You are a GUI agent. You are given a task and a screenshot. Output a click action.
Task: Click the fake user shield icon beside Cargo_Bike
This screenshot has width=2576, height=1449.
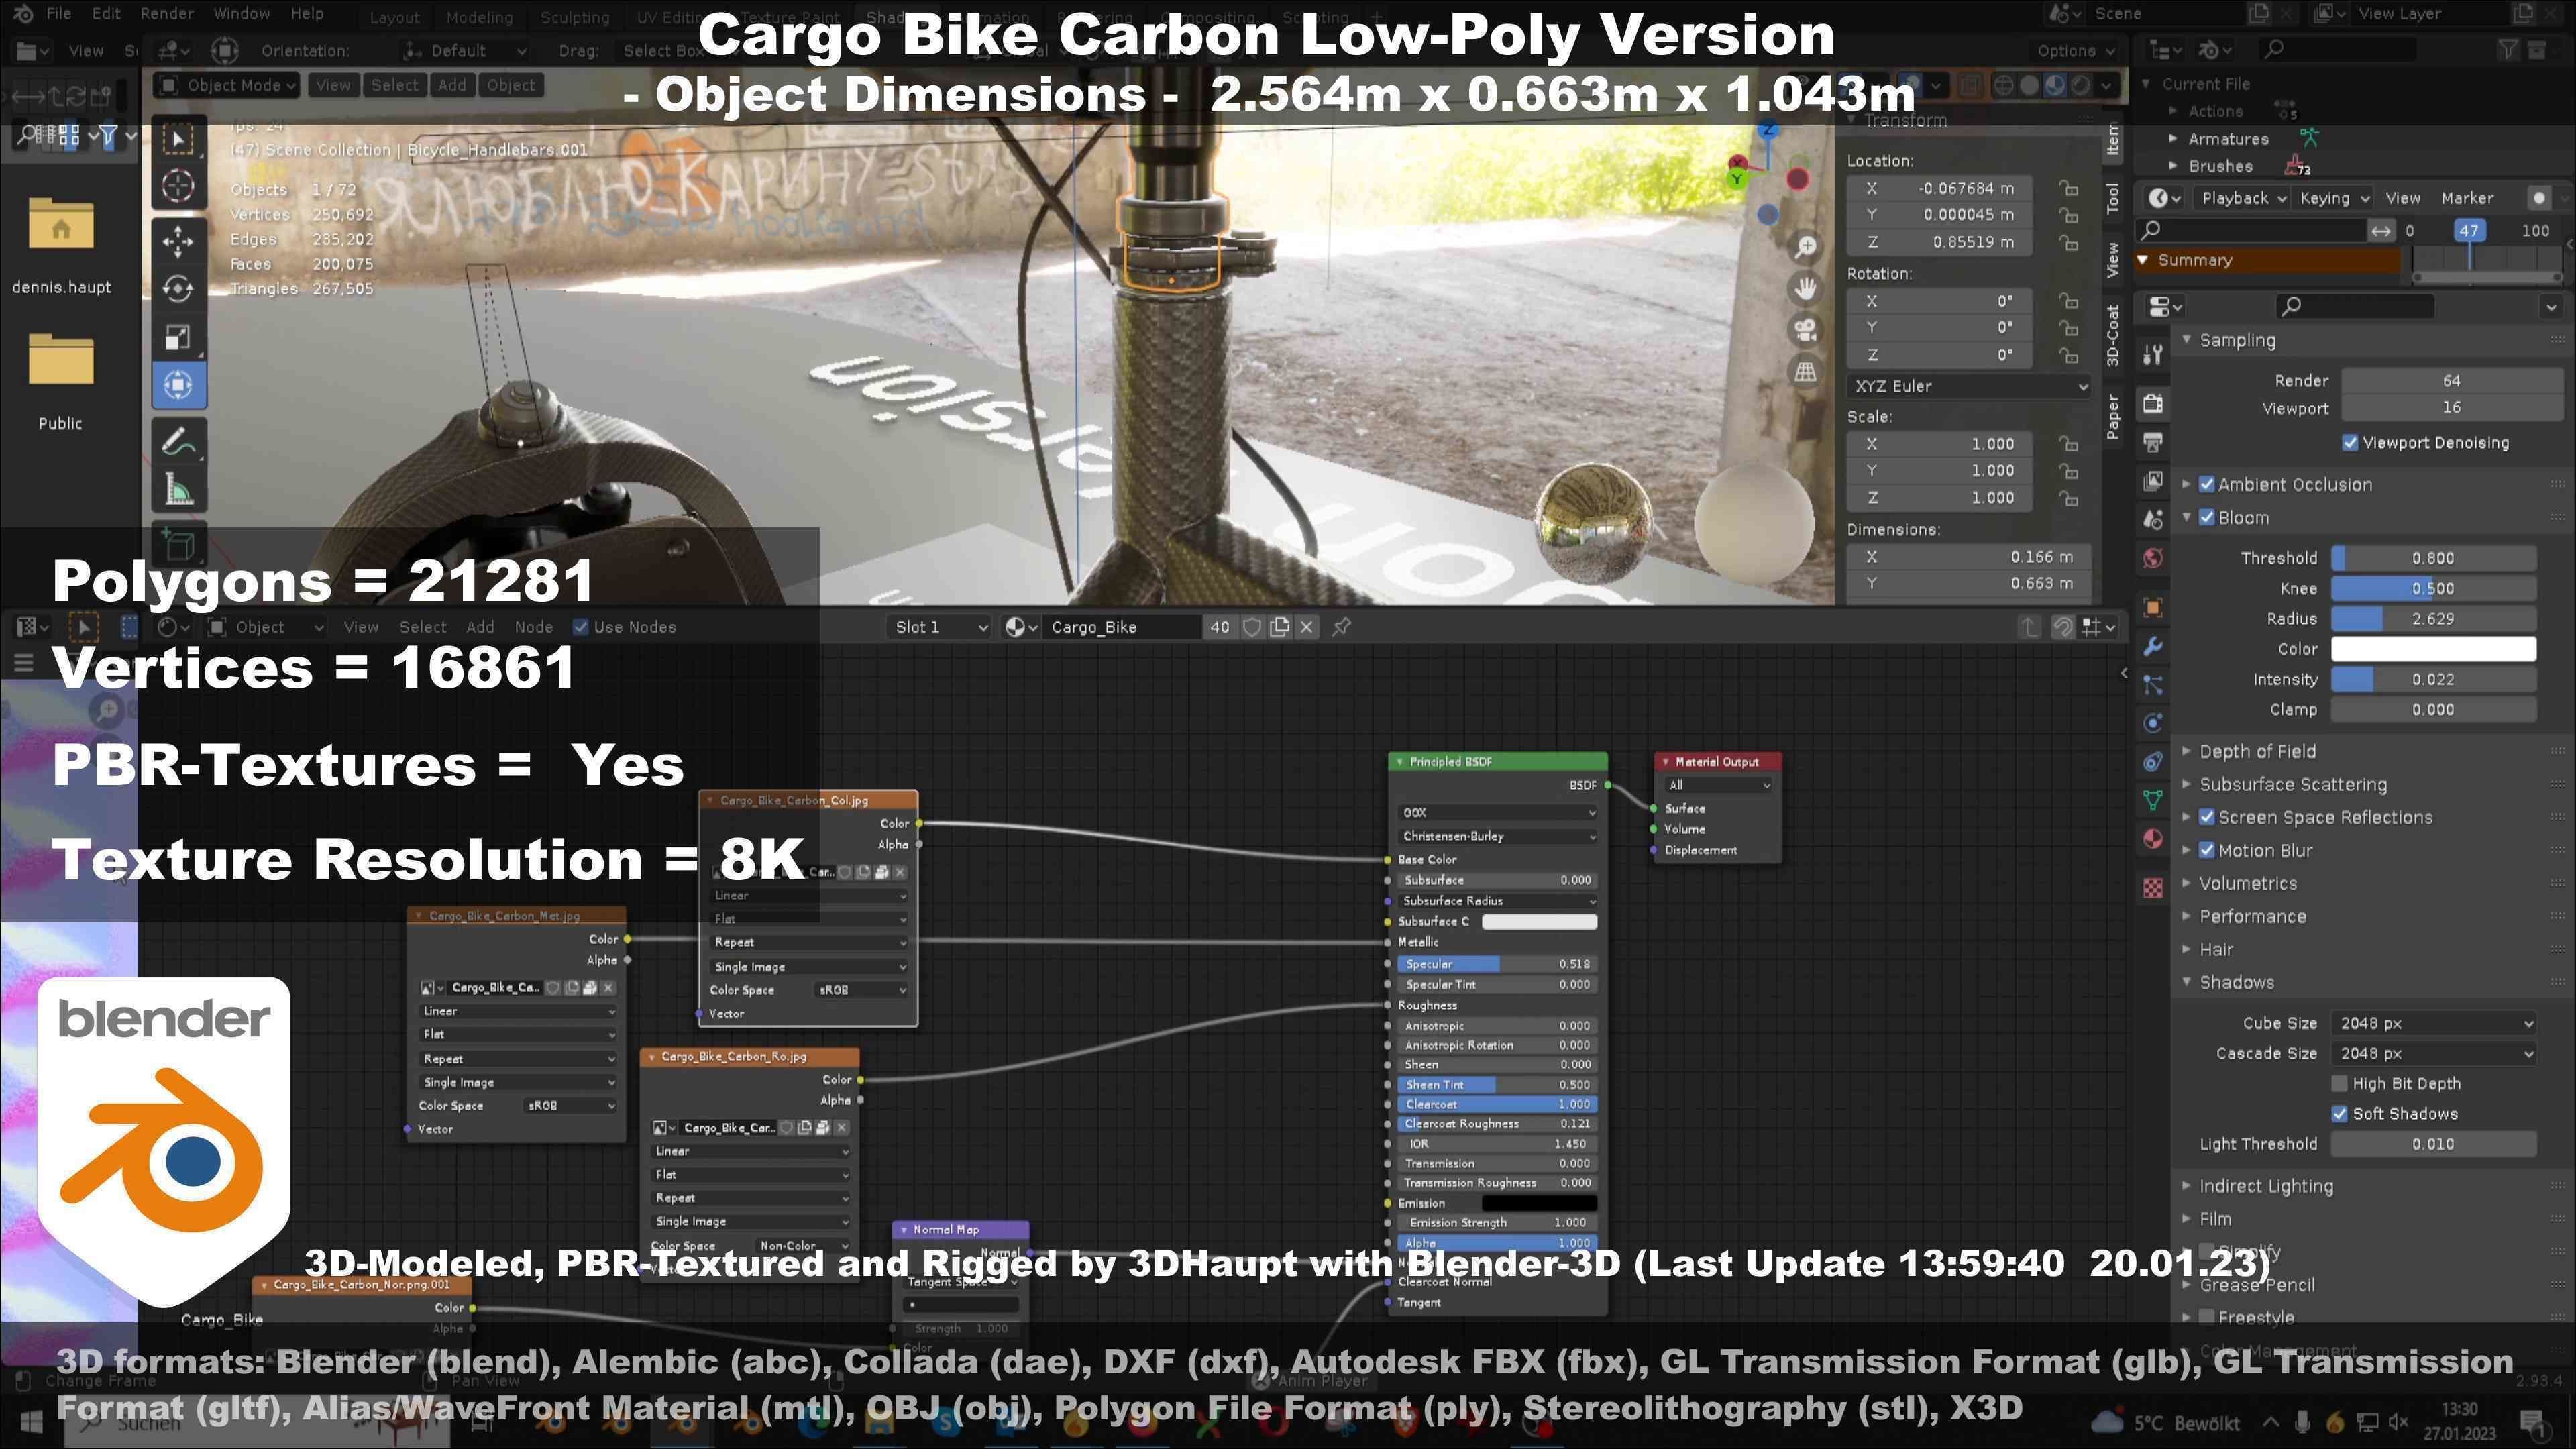click(x=1251, y=627)
